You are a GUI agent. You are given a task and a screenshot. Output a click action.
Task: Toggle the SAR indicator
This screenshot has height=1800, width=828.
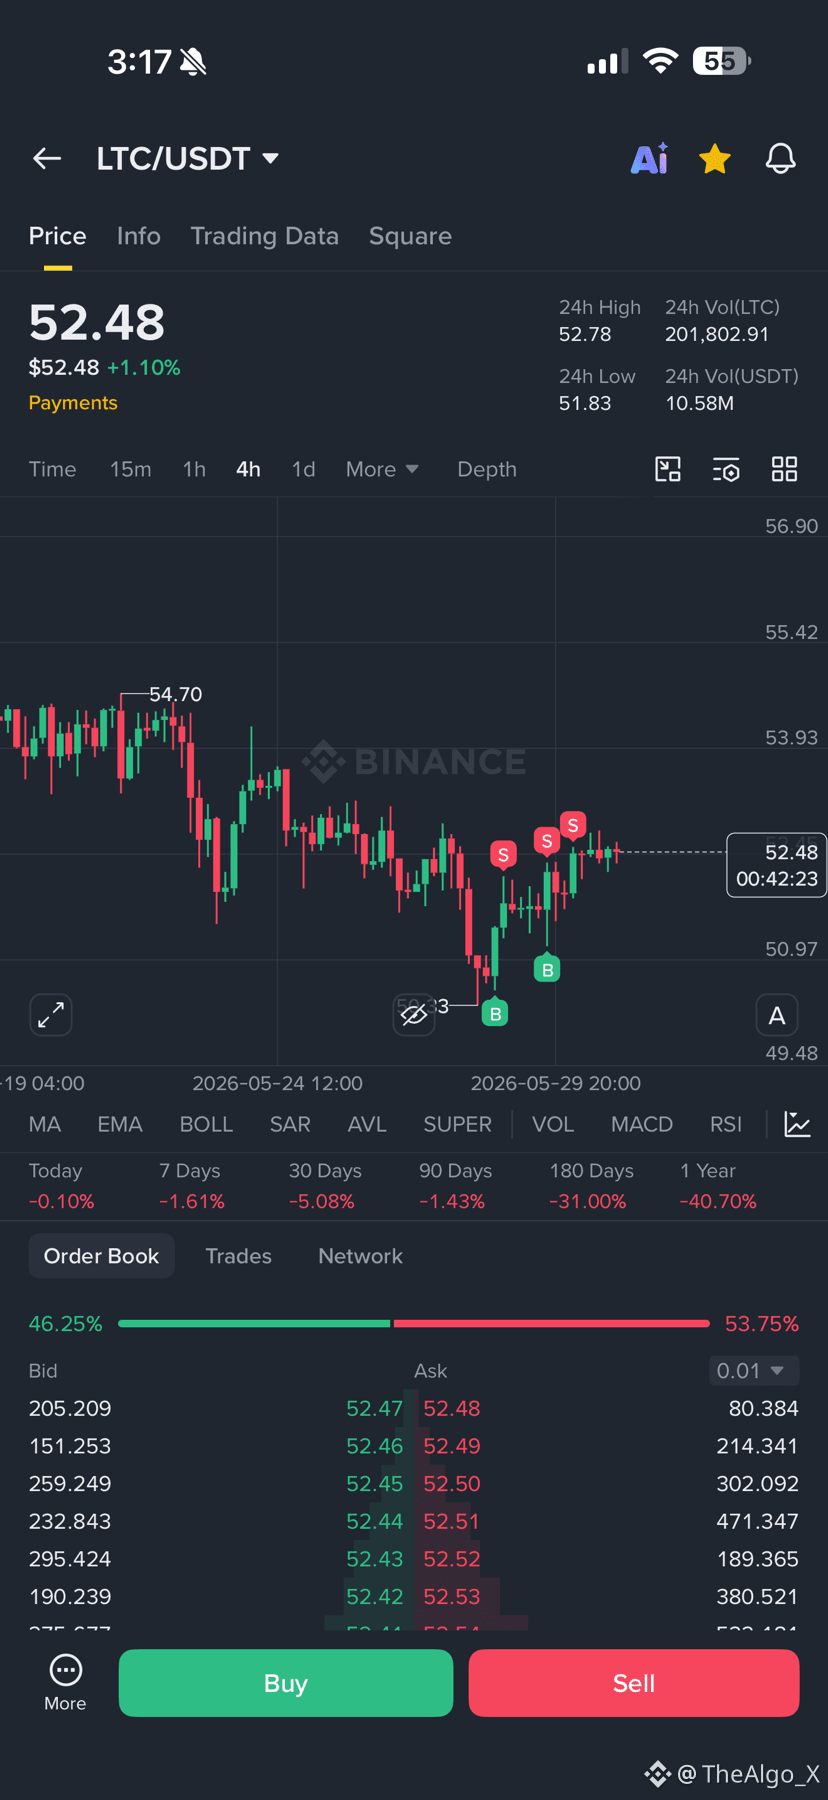click(290, 1124)
